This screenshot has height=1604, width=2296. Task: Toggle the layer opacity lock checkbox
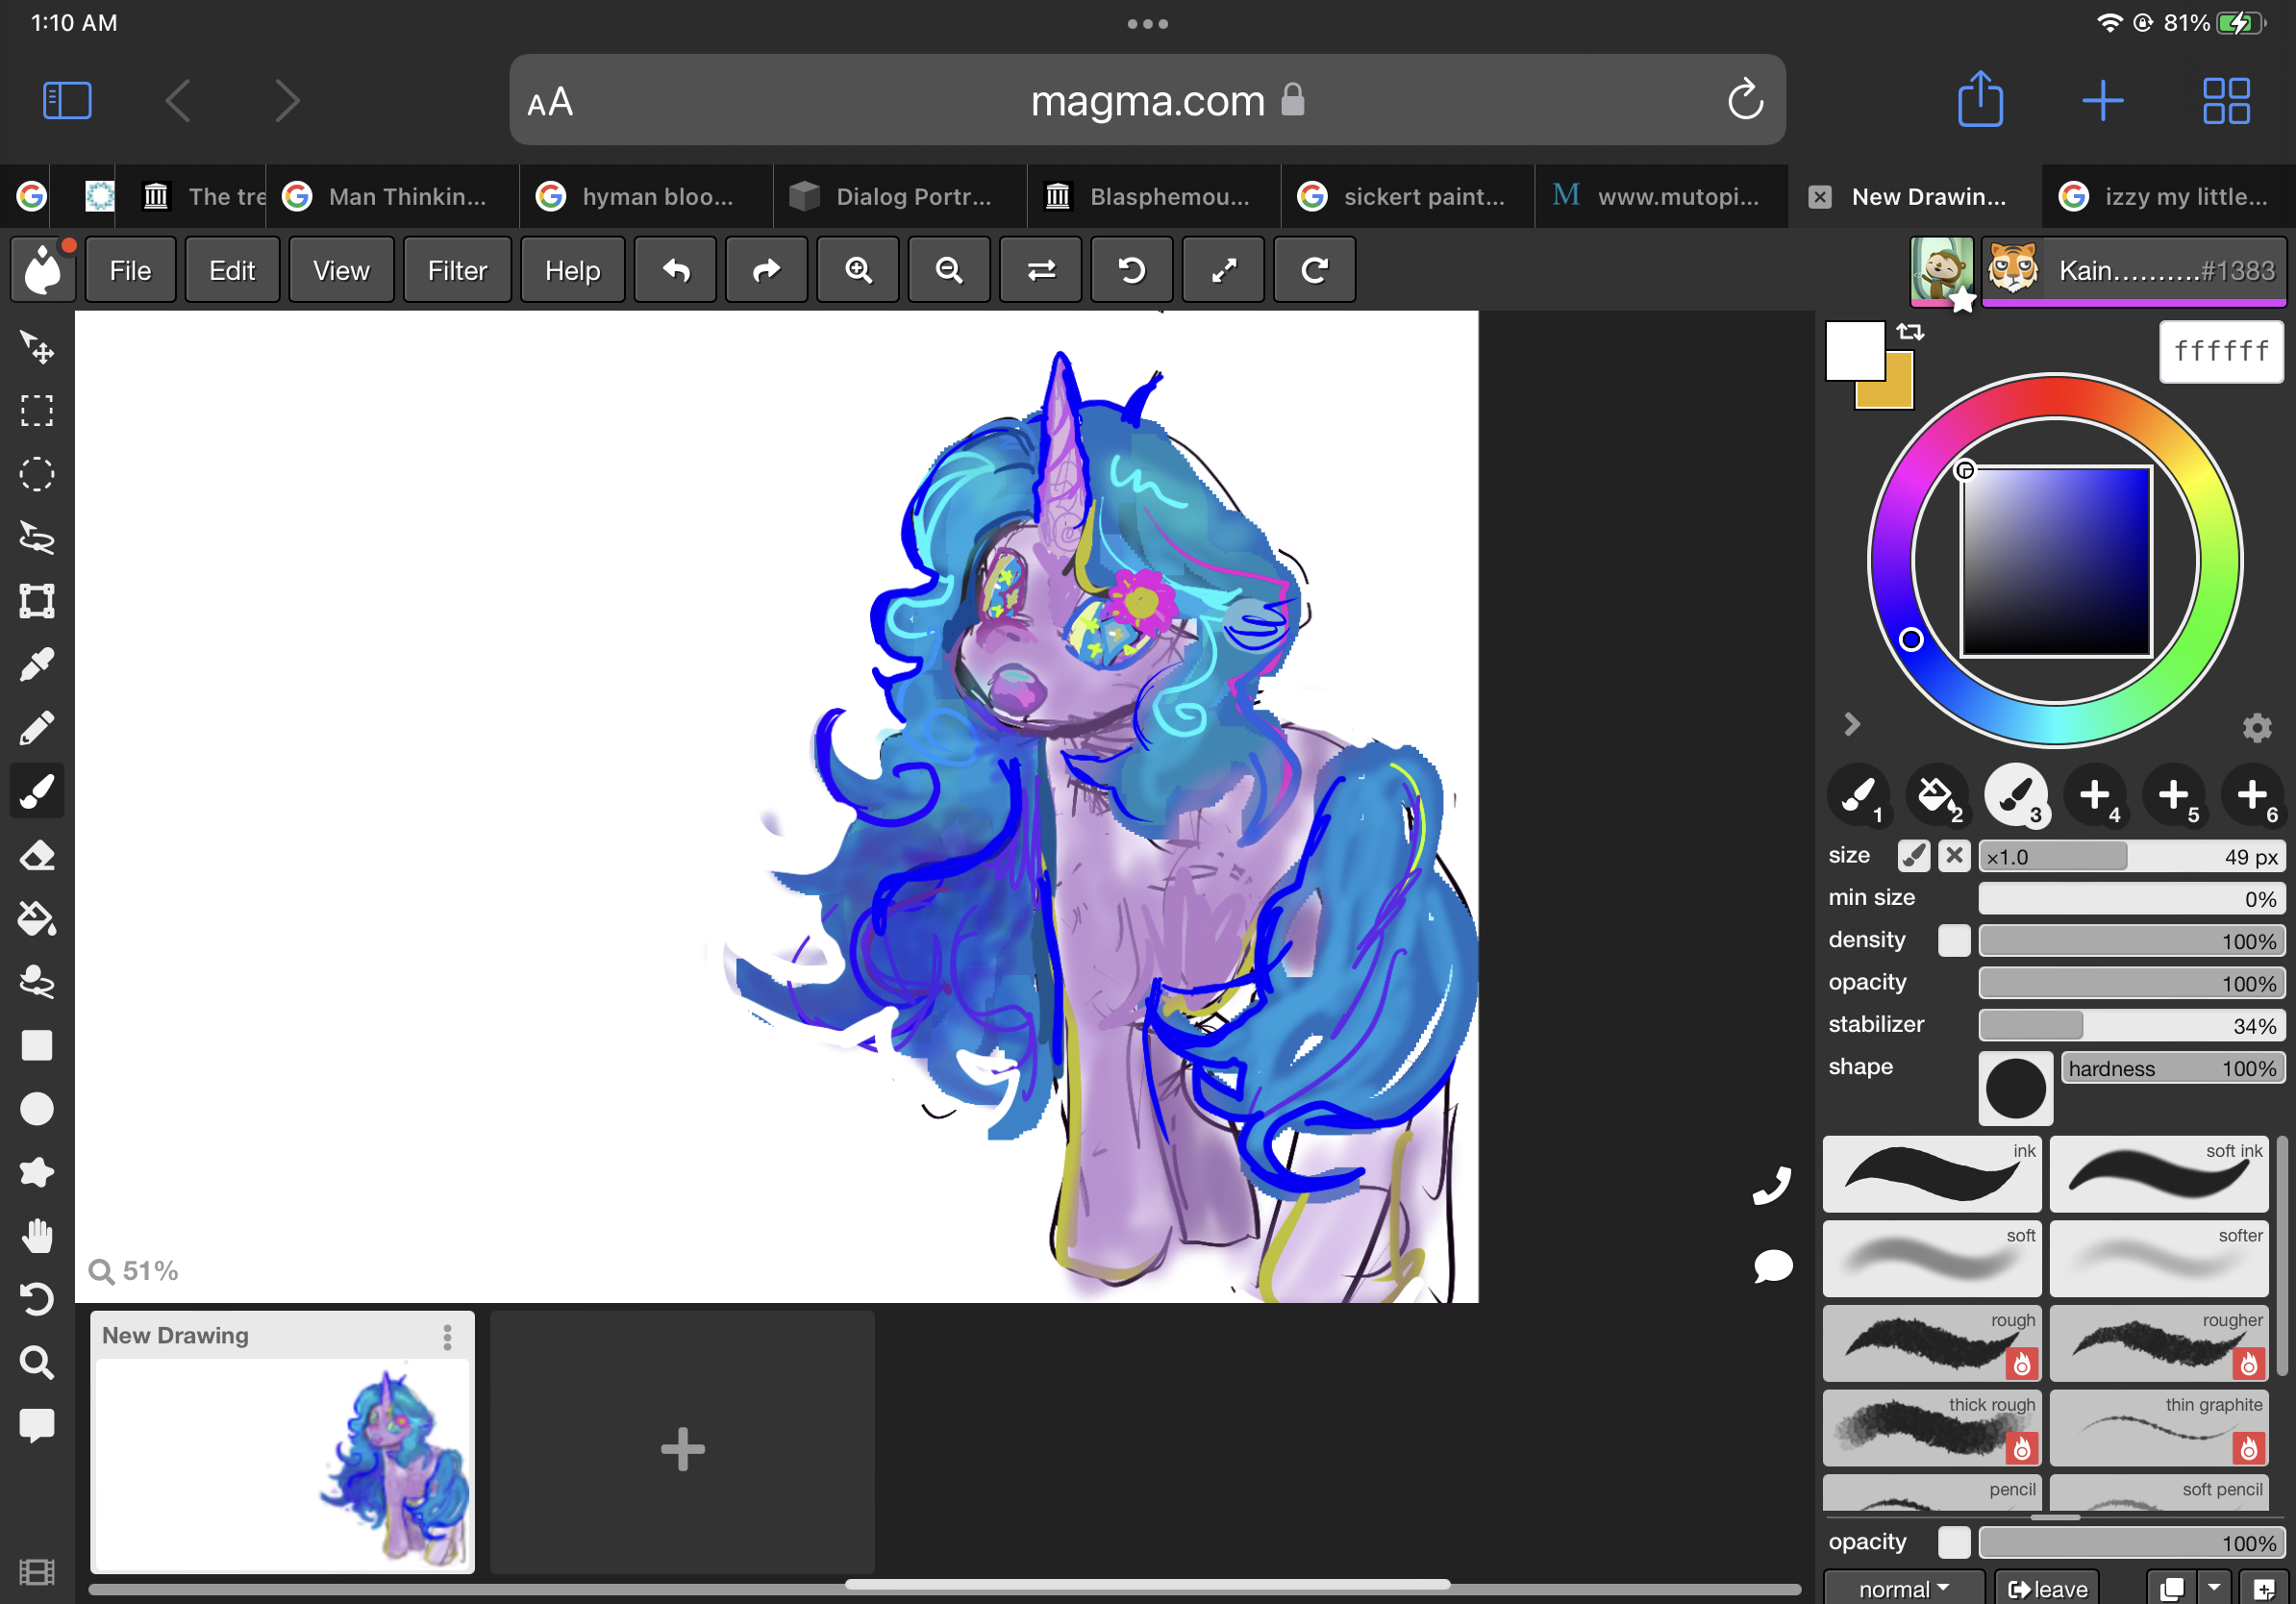click(x=1953, y=1543)
